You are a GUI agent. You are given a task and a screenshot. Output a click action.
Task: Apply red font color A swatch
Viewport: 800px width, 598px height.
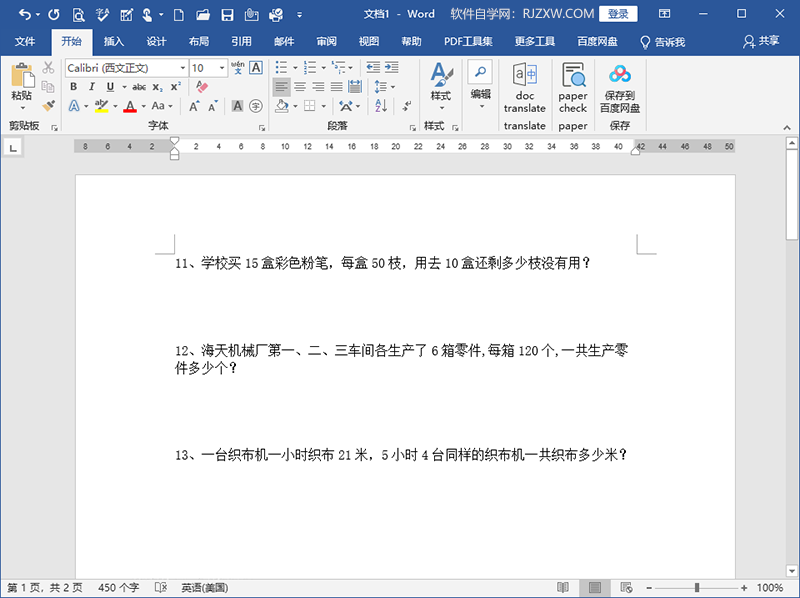click(130, 106)
